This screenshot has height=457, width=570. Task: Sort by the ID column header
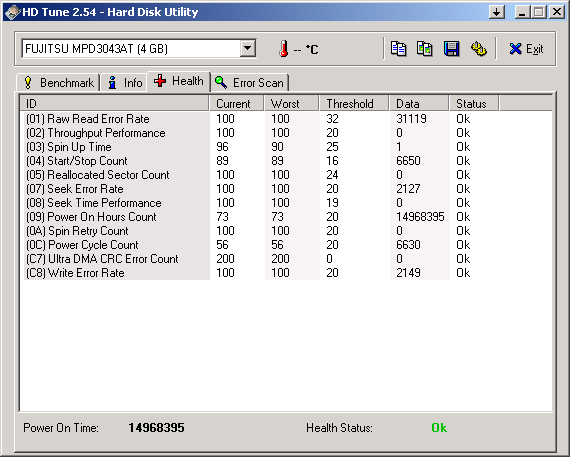tap(115, 104)
